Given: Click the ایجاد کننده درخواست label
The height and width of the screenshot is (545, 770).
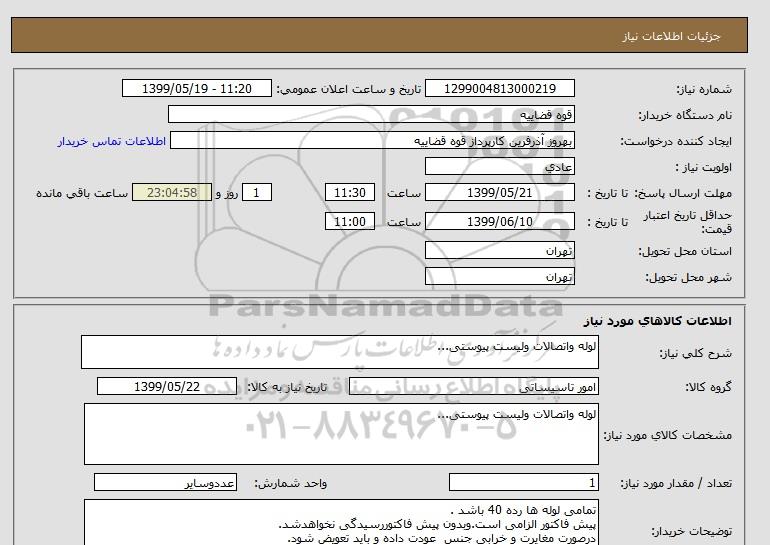Looking at the screenshot, I should [676, 141].
